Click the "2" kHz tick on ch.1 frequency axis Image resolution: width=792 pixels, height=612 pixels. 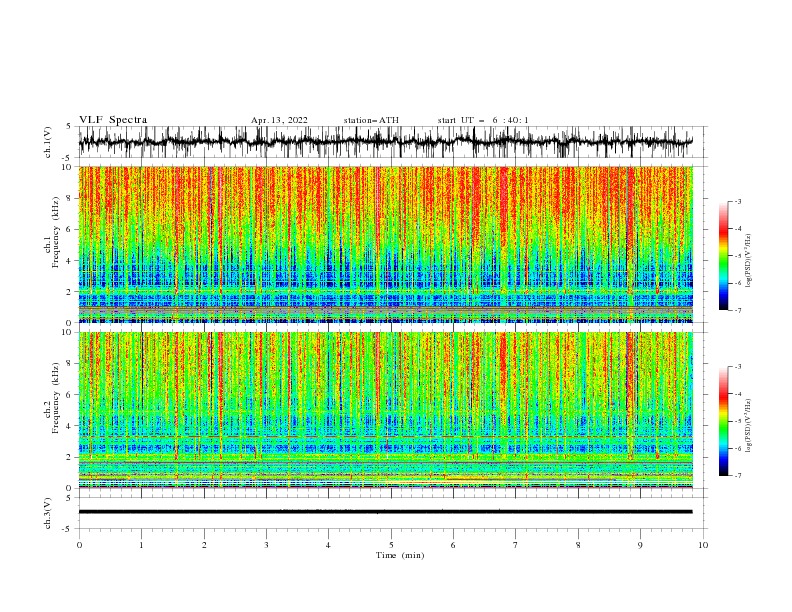click(x=70, y=291)
